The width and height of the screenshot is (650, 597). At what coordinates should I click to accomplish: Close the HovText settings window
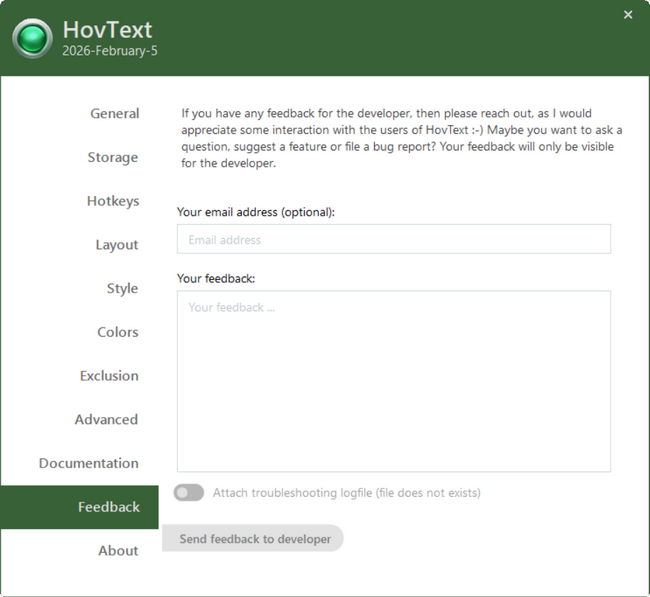pyautogui.click(x=628, y=15)
